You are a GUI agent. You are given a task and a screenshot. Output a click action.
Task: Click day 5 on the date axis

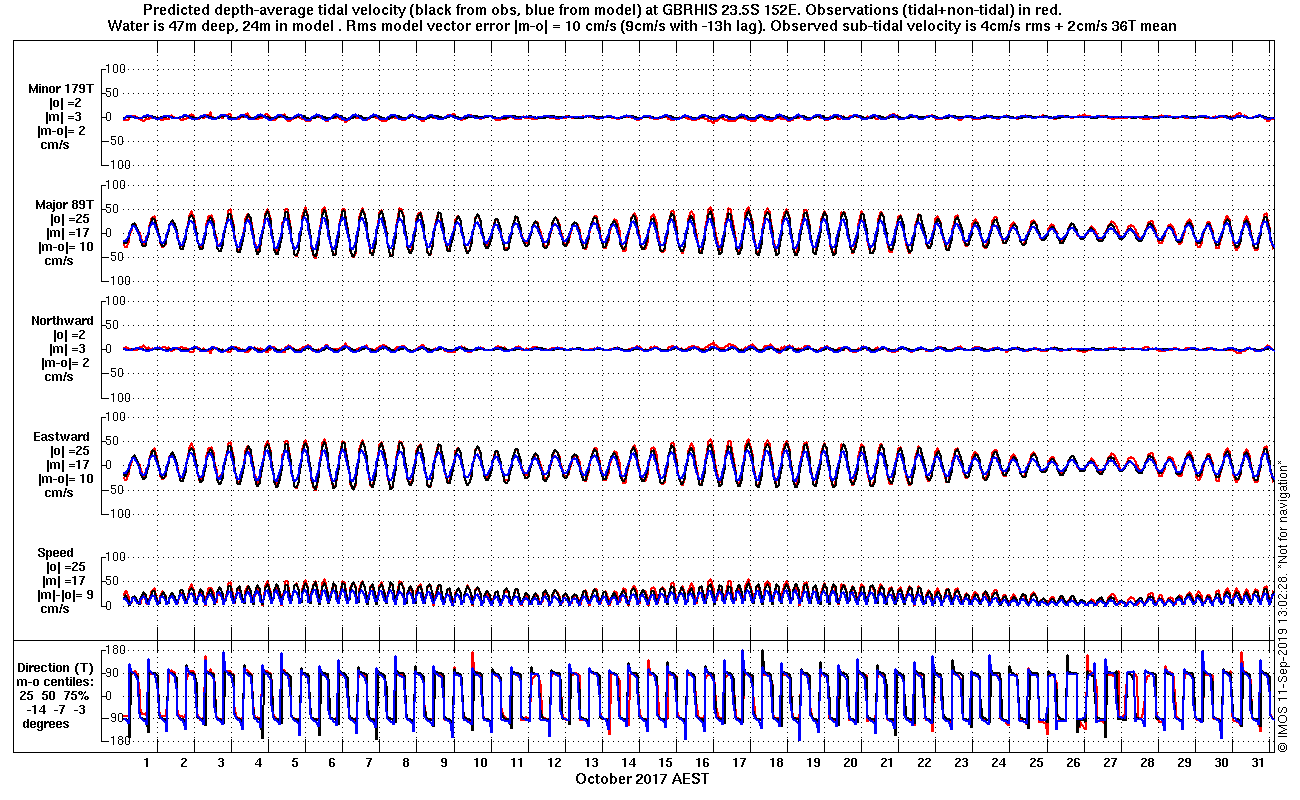point(295,762)
